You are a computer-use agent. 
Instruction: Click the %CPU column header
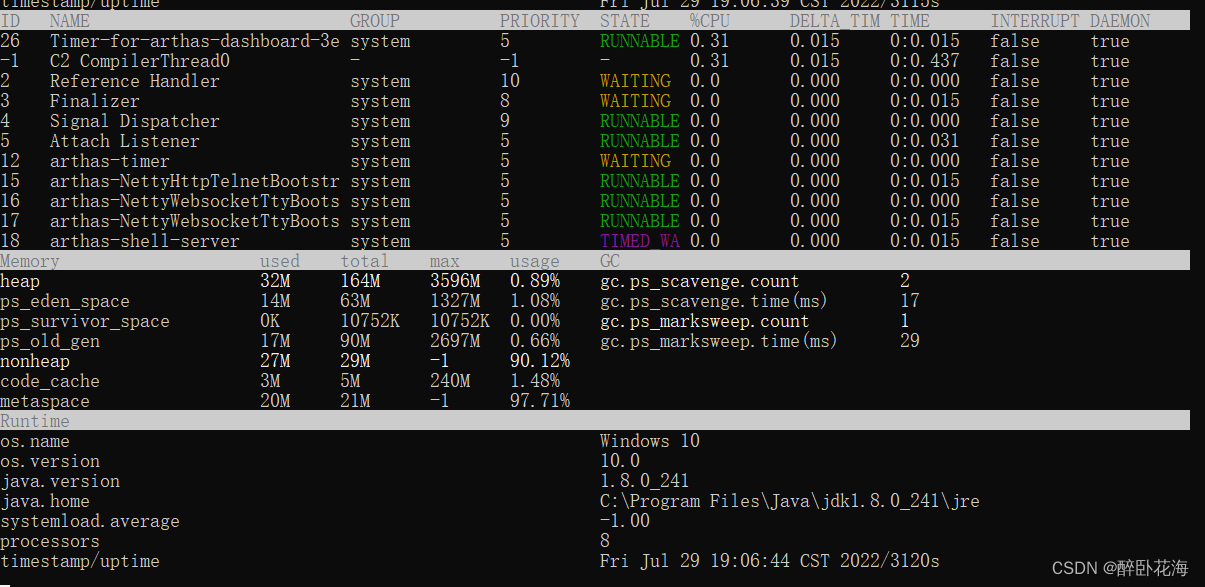(710, 21)
